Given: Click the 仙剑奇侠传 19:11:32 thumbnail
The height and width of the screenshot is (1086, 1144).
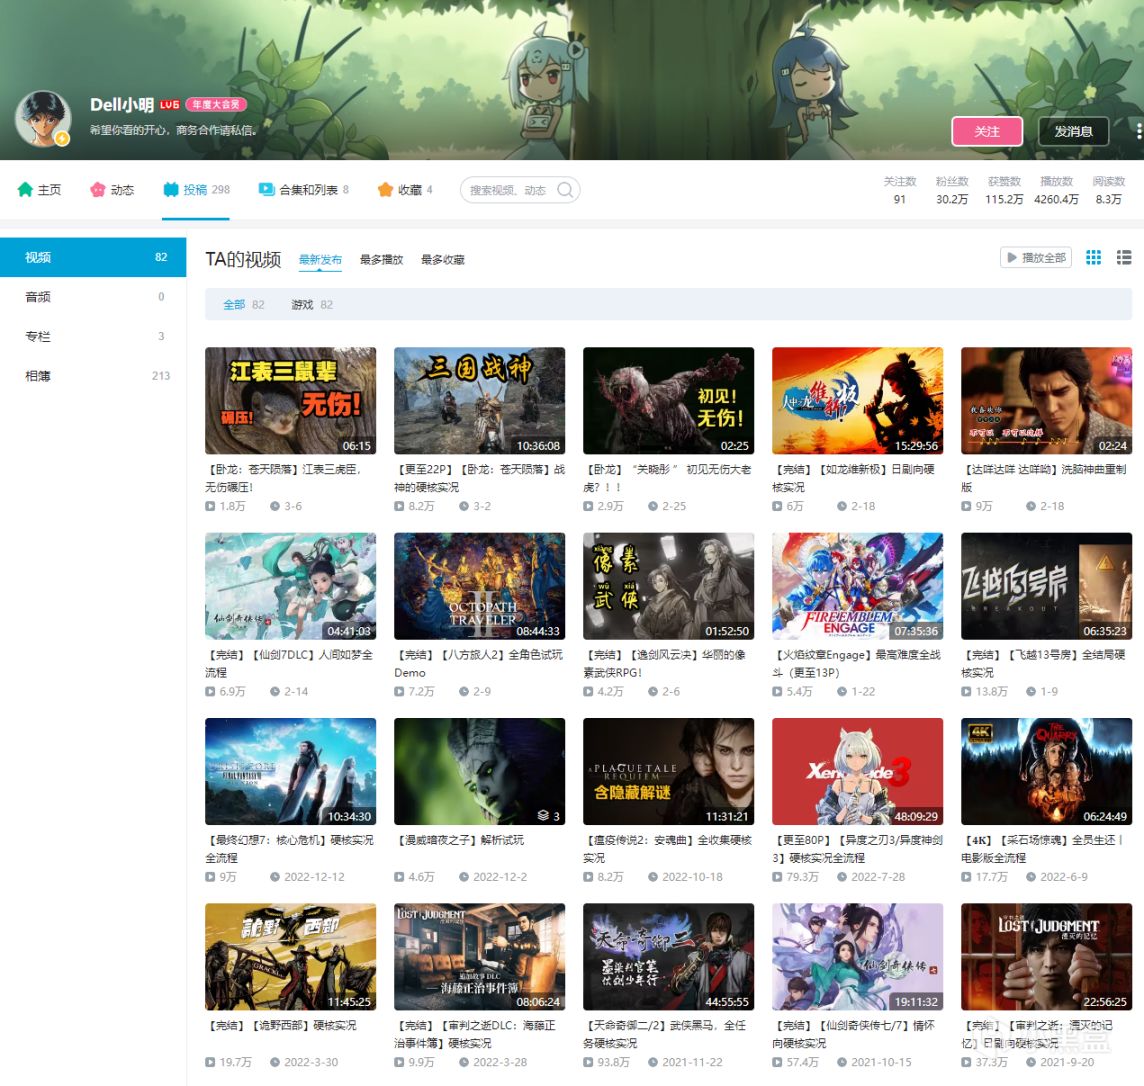Looking at the screenshot, I should pyautogui.click(x=857, y=957).
